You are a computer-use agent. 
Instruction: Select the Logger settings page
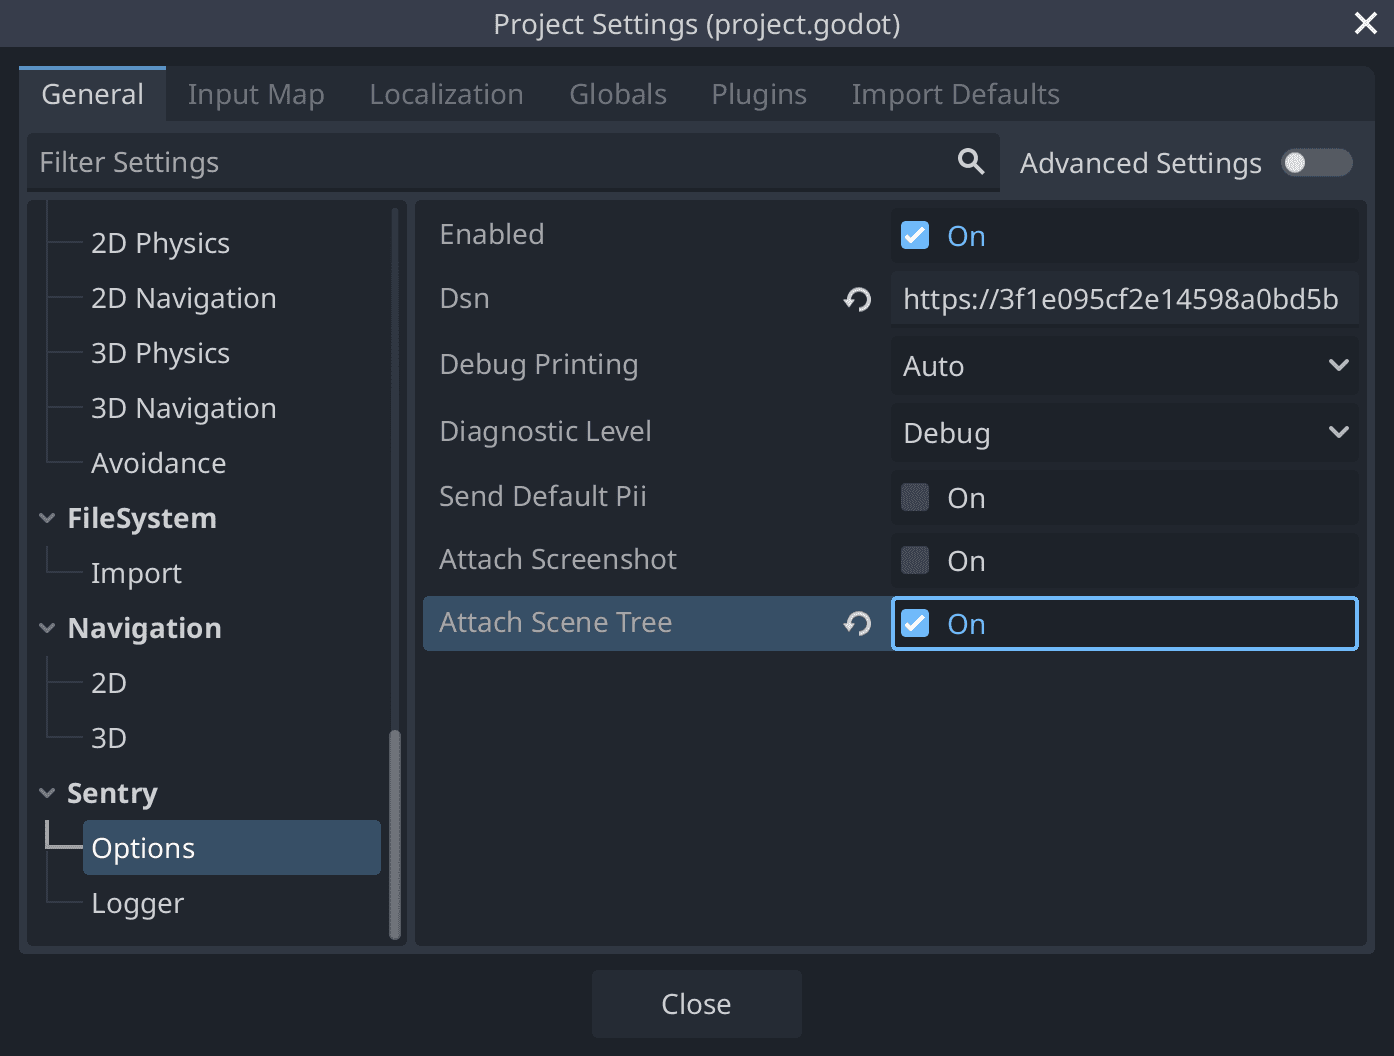(x=137, y=902)
